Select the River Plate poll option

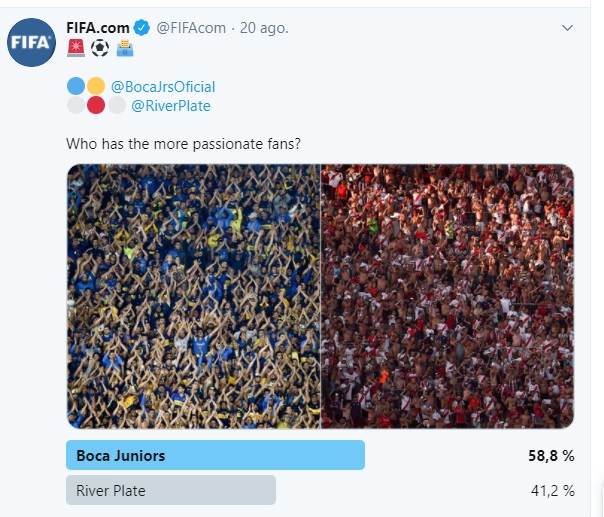coord(170,490)
